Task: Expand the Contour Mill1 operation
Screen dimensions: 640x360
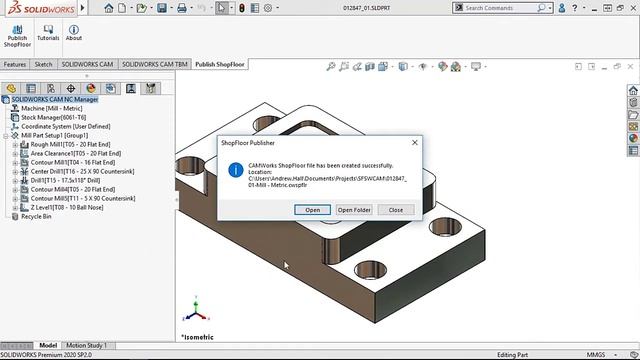Action: [x=15, y=162]
